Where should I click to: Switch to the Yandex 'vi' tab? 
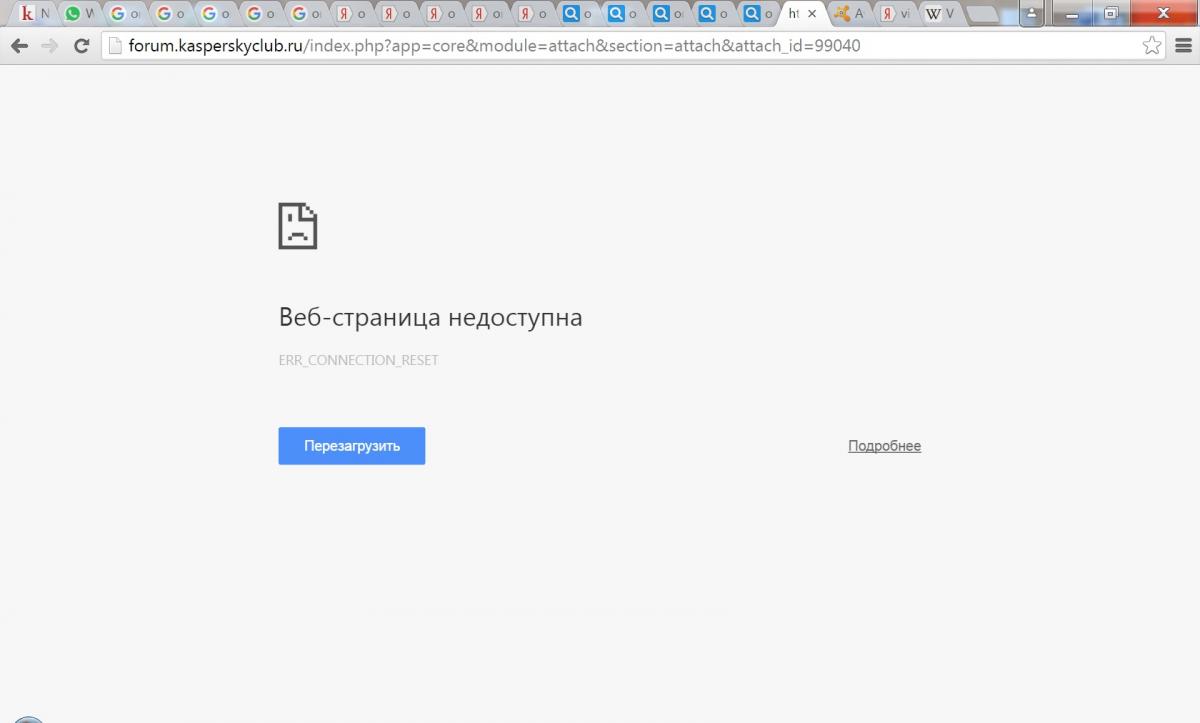coord(894,14)
